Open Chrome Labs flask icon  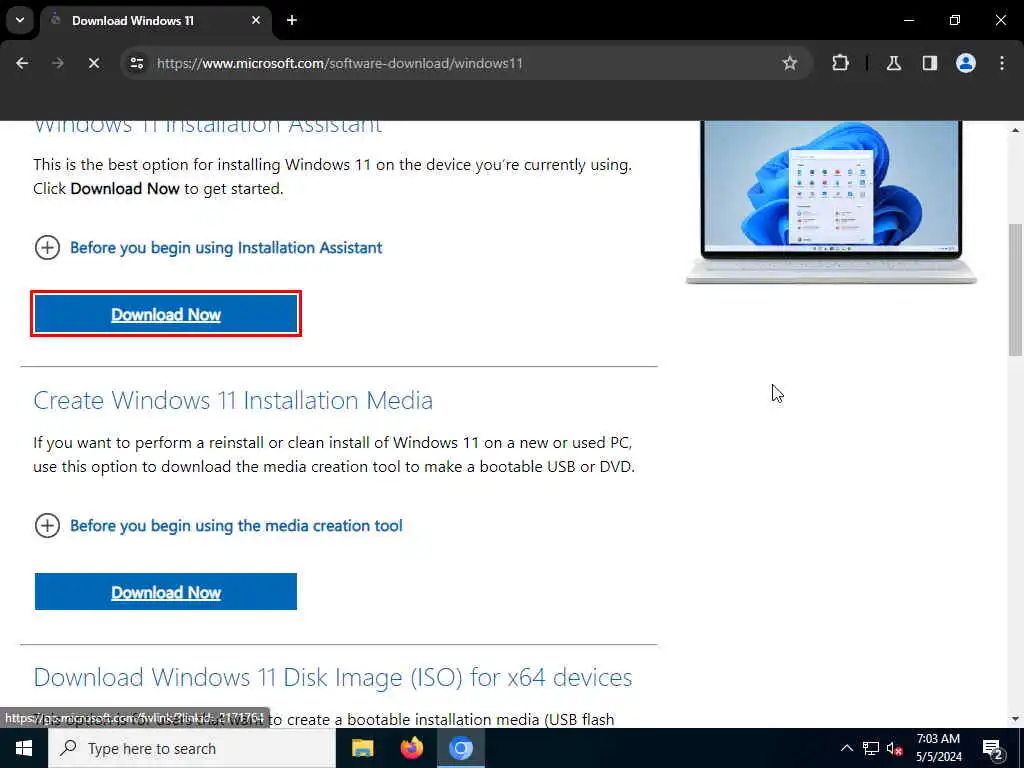[x=894, y=63]
